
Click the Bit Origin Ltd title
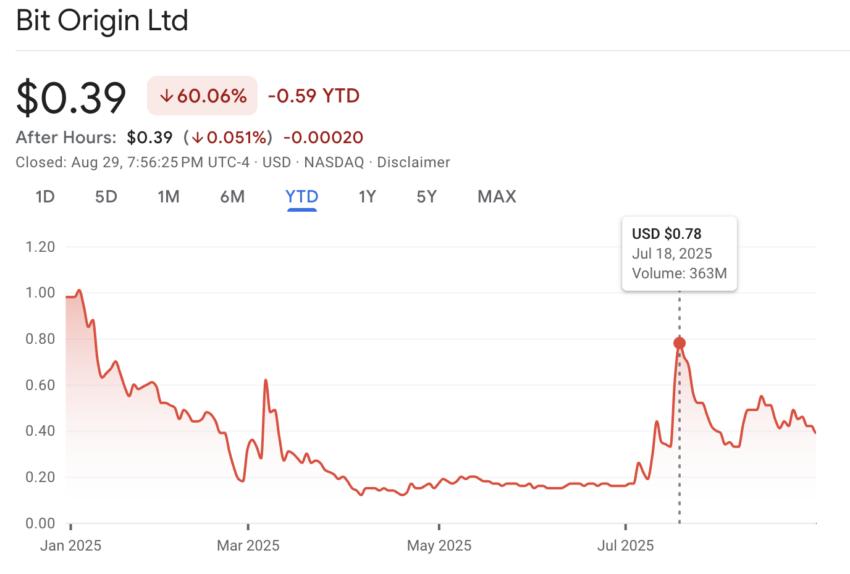(x=102, y=21)
